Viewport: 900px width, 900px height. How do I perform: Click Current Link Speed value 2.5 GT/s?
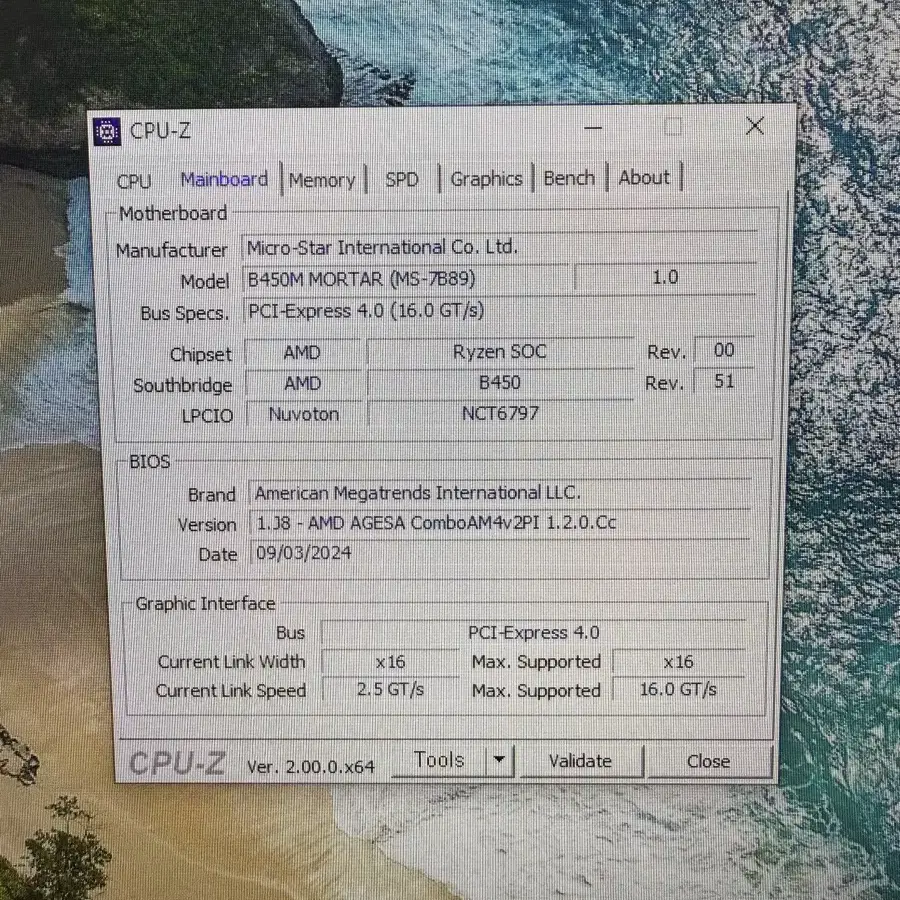[x=390, y=689]
